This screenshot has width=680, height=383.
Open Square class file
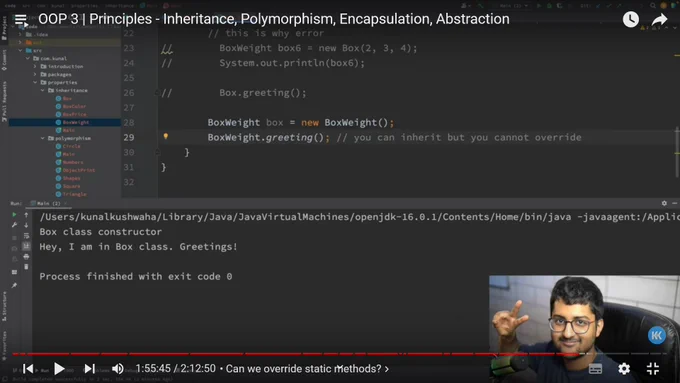pyautogui.click(x=68, y=186)
